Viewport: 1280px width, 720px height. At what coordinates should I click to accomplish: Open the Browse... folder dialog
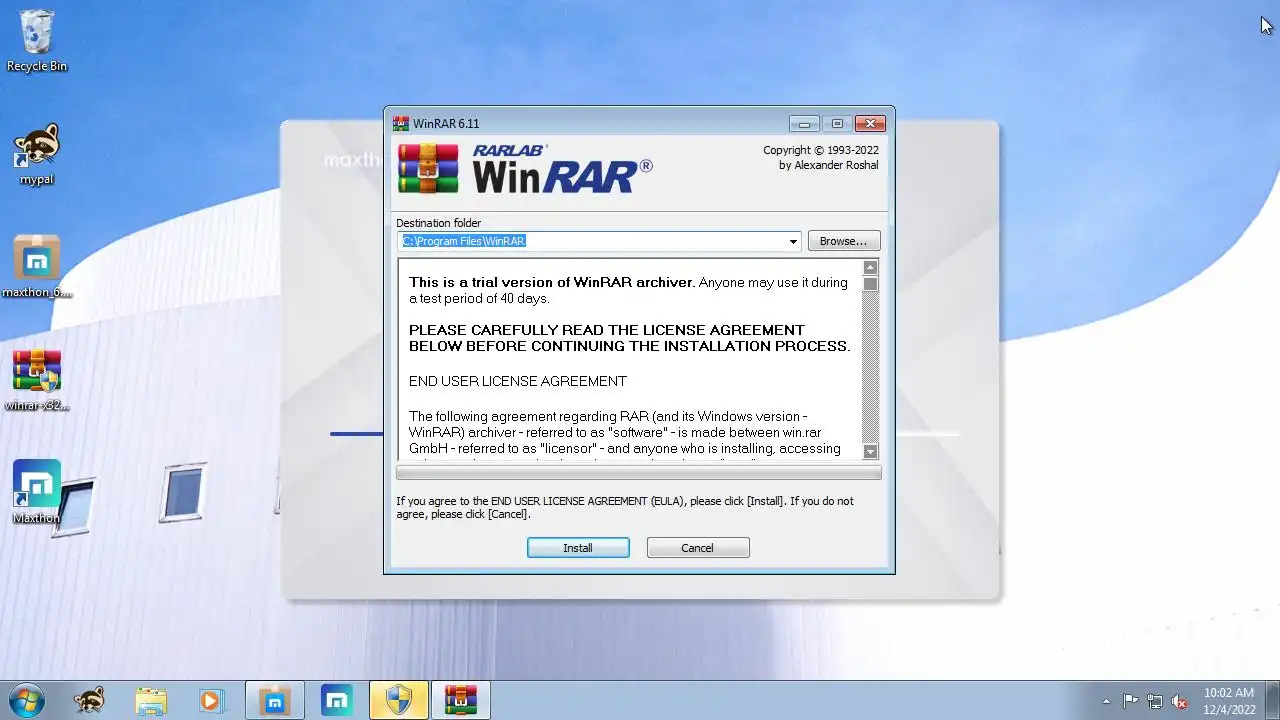pos(844,241)
